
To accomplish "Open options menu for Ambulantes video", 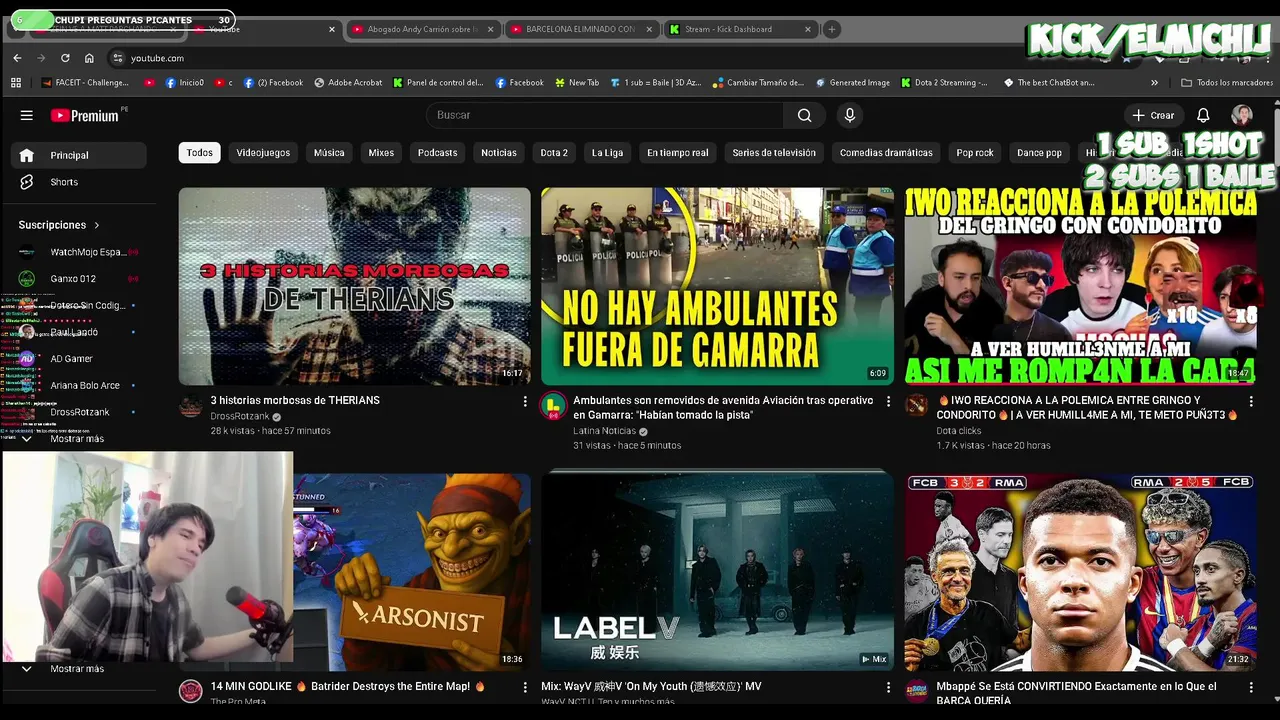I will (x=888, y=401).
